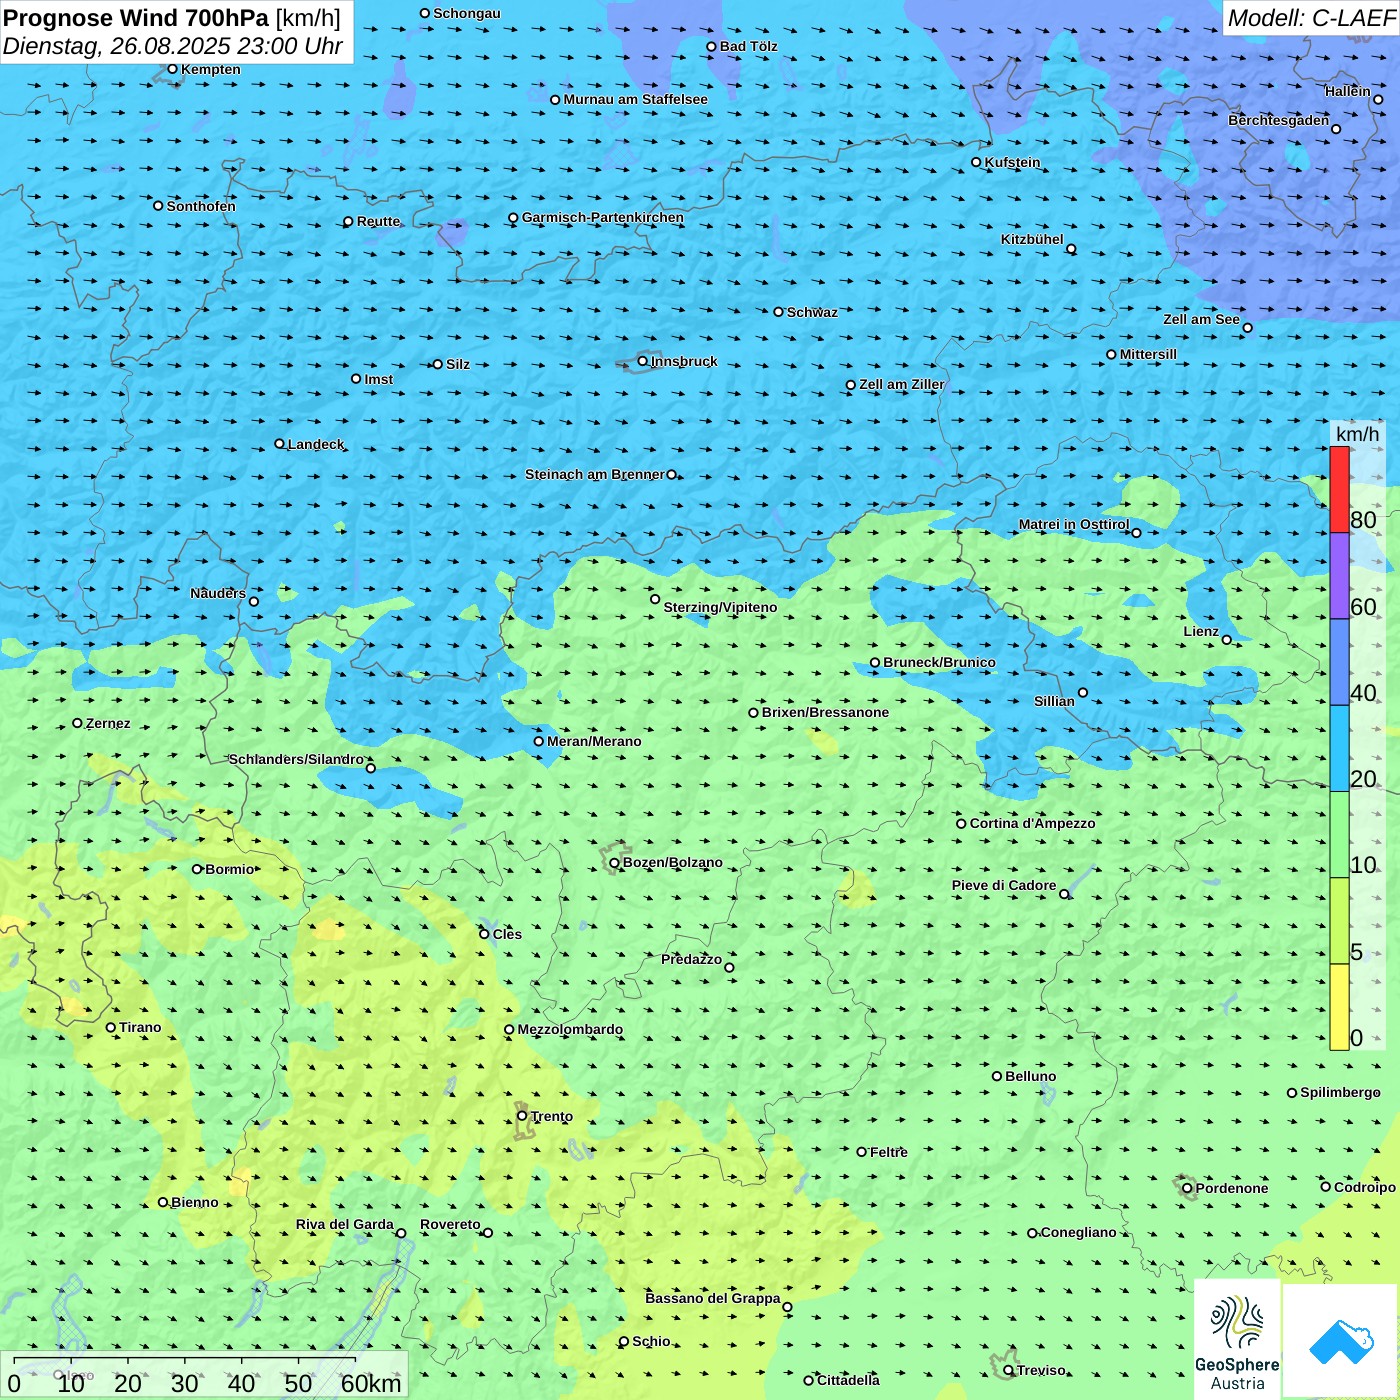
Task: Click the 'Feltre' label
Action: (x=889, y=1152)
